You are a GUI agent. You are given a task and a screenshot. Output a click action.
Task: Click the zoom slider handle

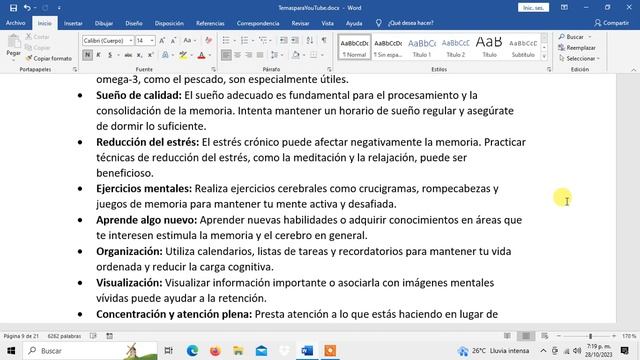click(590, 336)
